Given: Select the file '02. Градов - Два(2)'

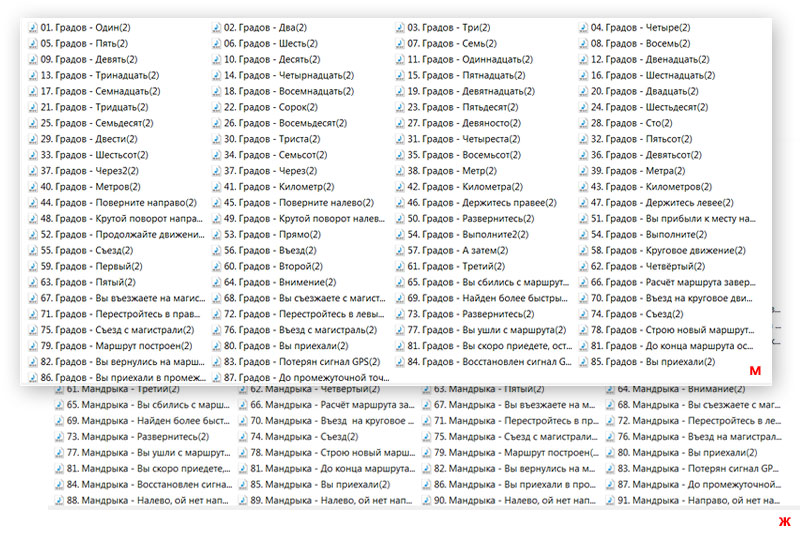Looking at the screenshot, I should [260, 28].
